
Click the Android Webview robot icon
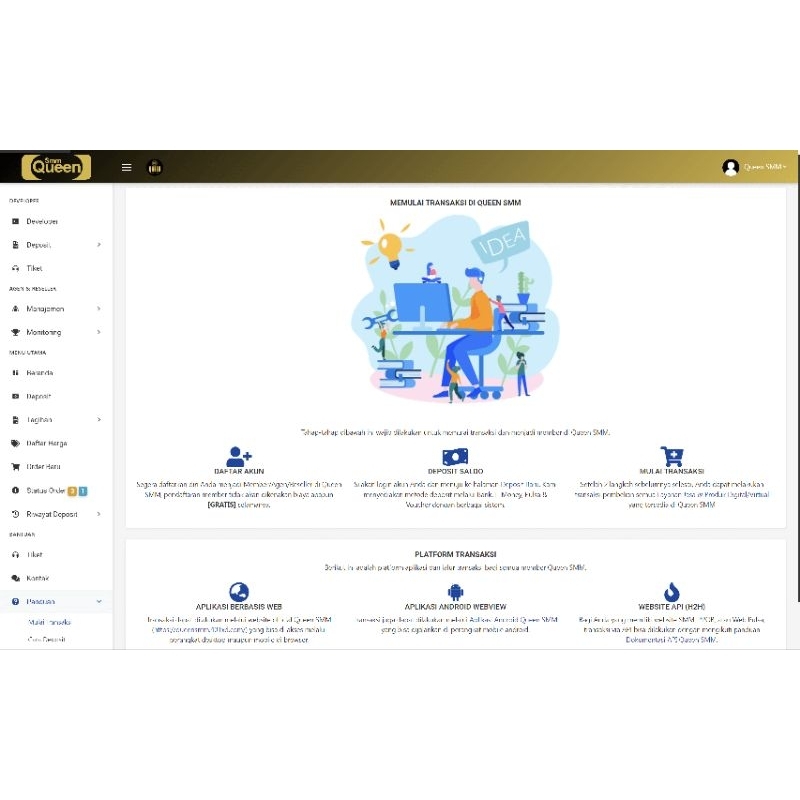tap(455, 592)
